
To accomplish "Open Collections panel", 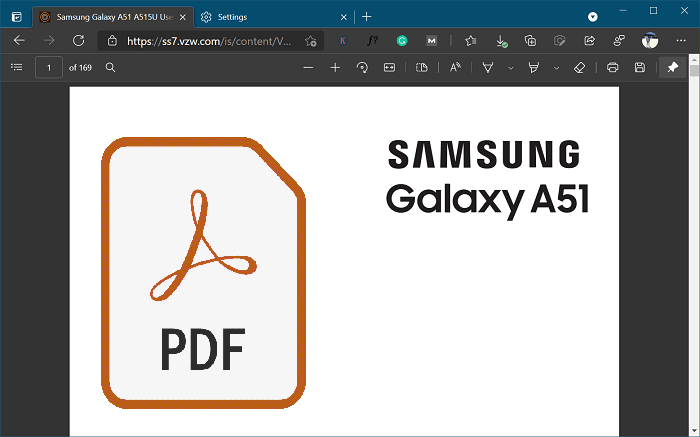I will 530,41.
